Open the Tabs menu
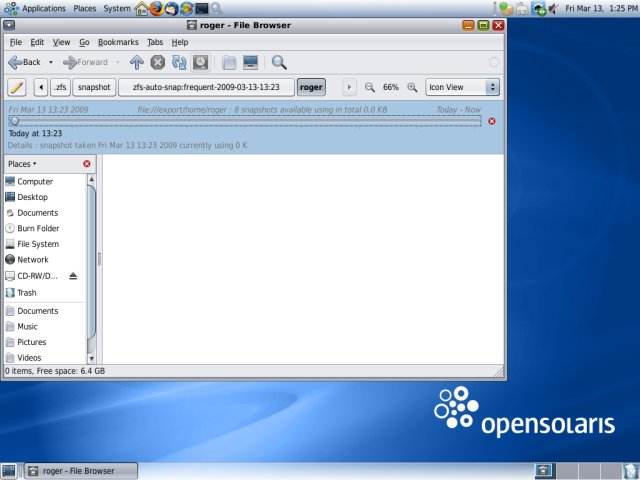Image resolution: width=640 pixels, height=480 pixels. [x=155, y=42]
